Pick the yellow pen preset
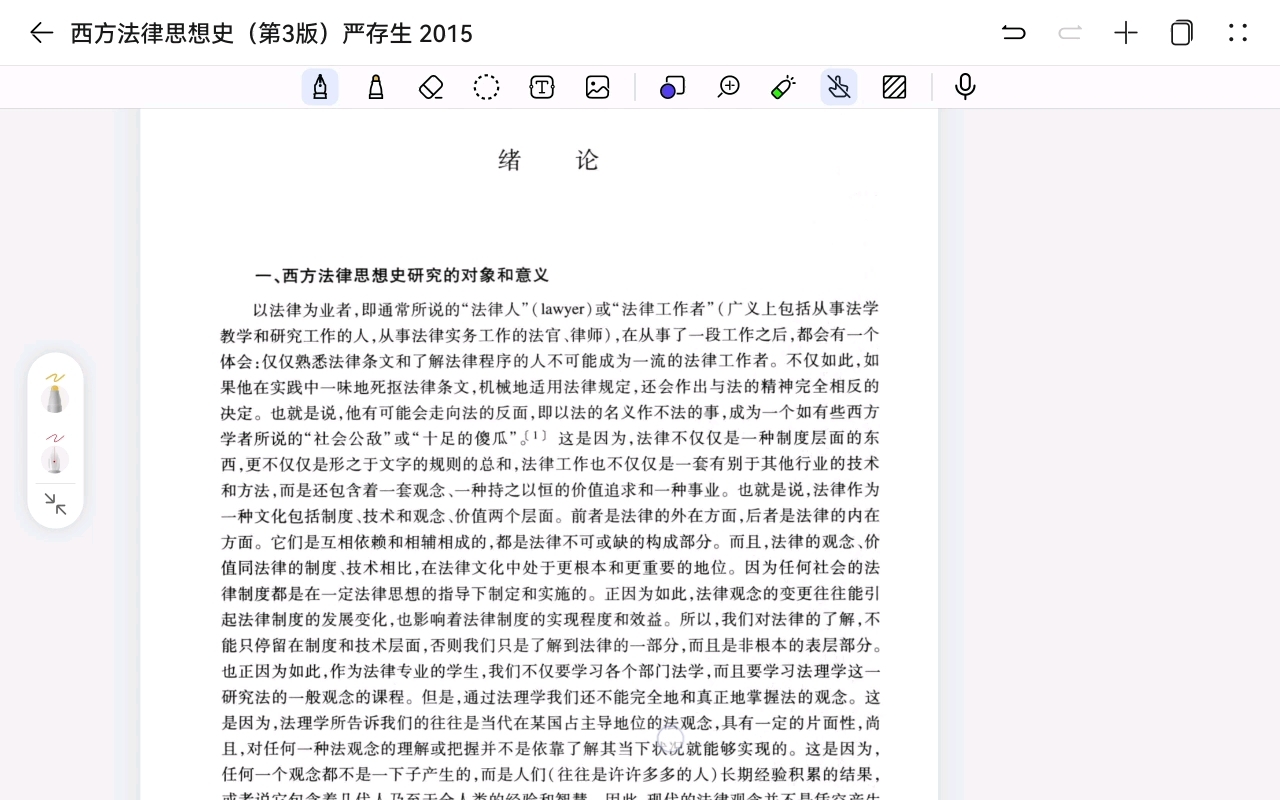1280x800 pixels. point(55,392)
